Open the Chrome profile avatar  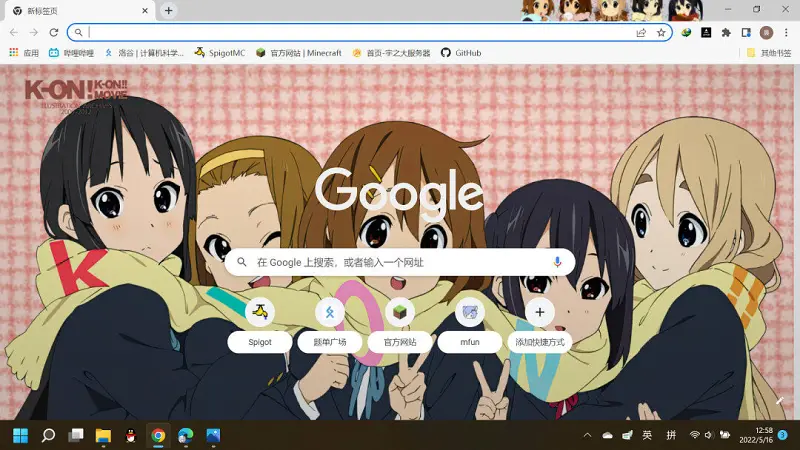pyautogui.click(x=766, y=33)
